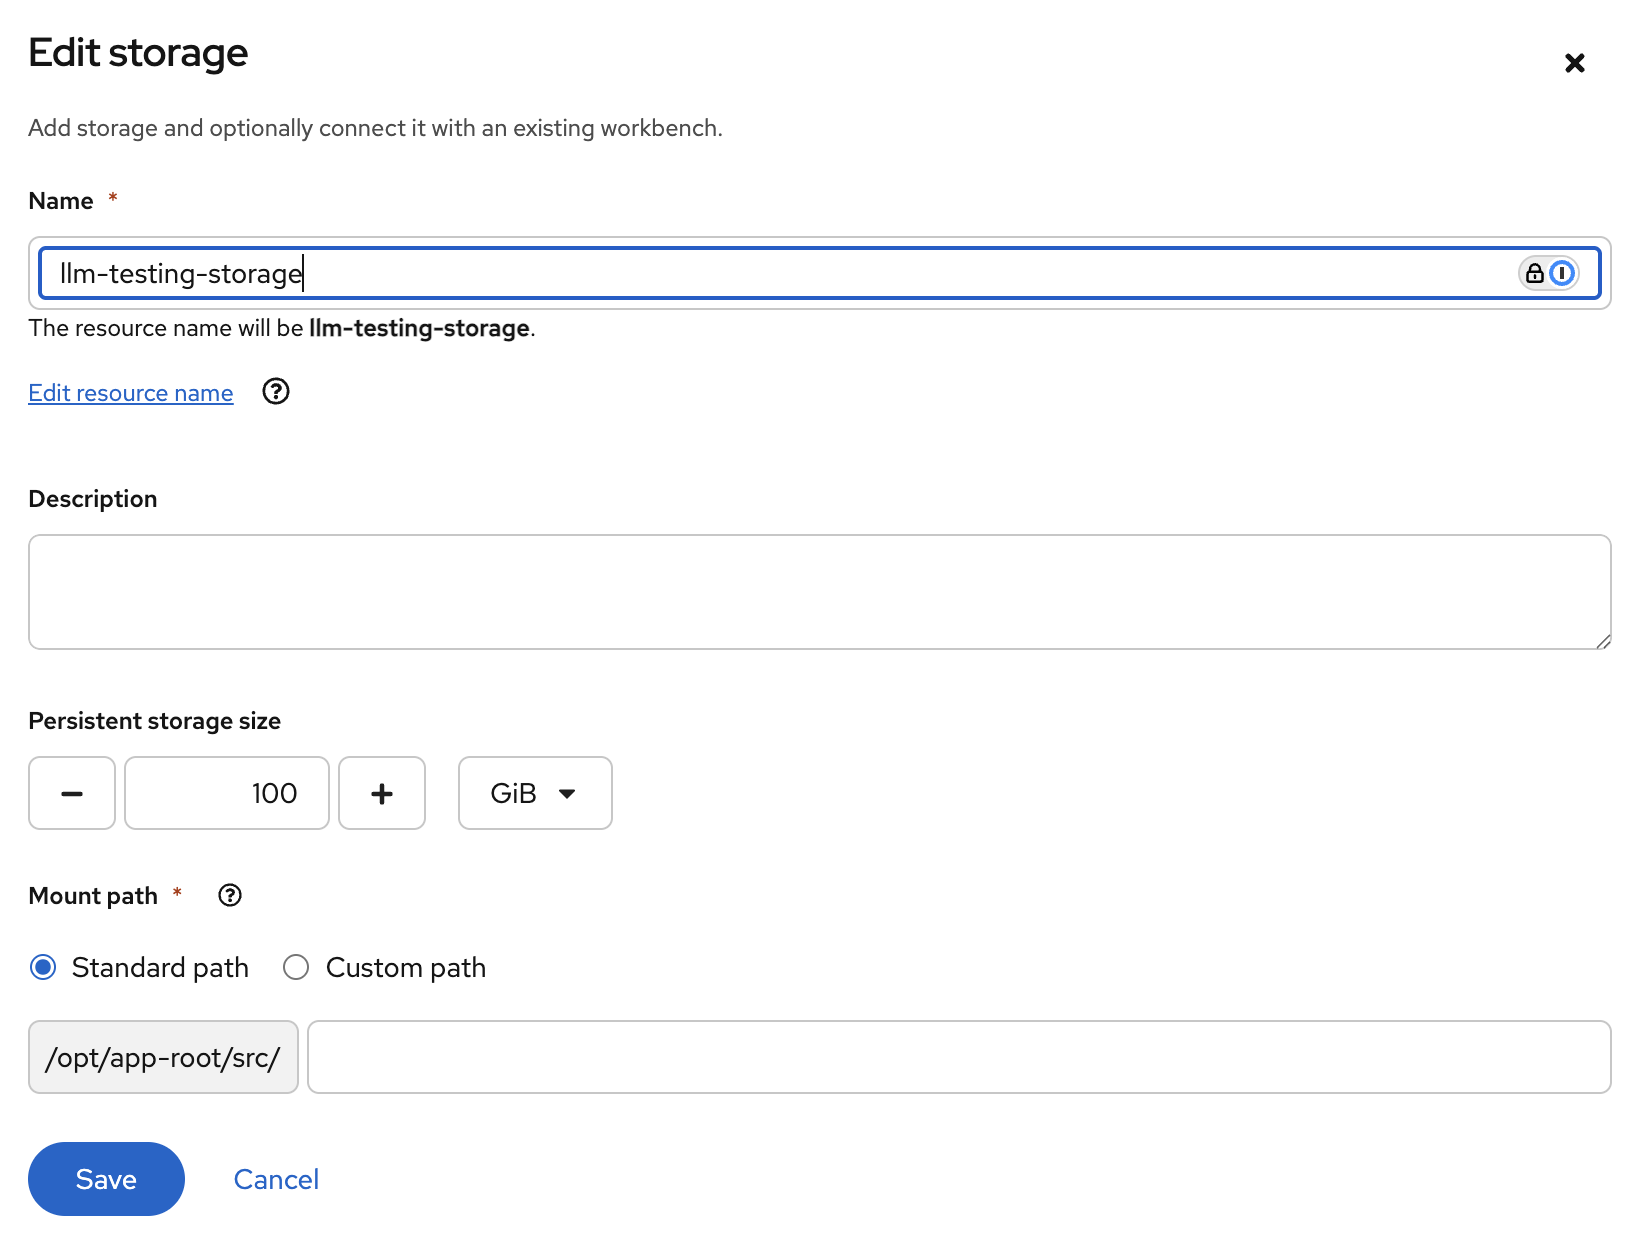Increase storage size with plus button
1636x1252 pixels.
382,793
